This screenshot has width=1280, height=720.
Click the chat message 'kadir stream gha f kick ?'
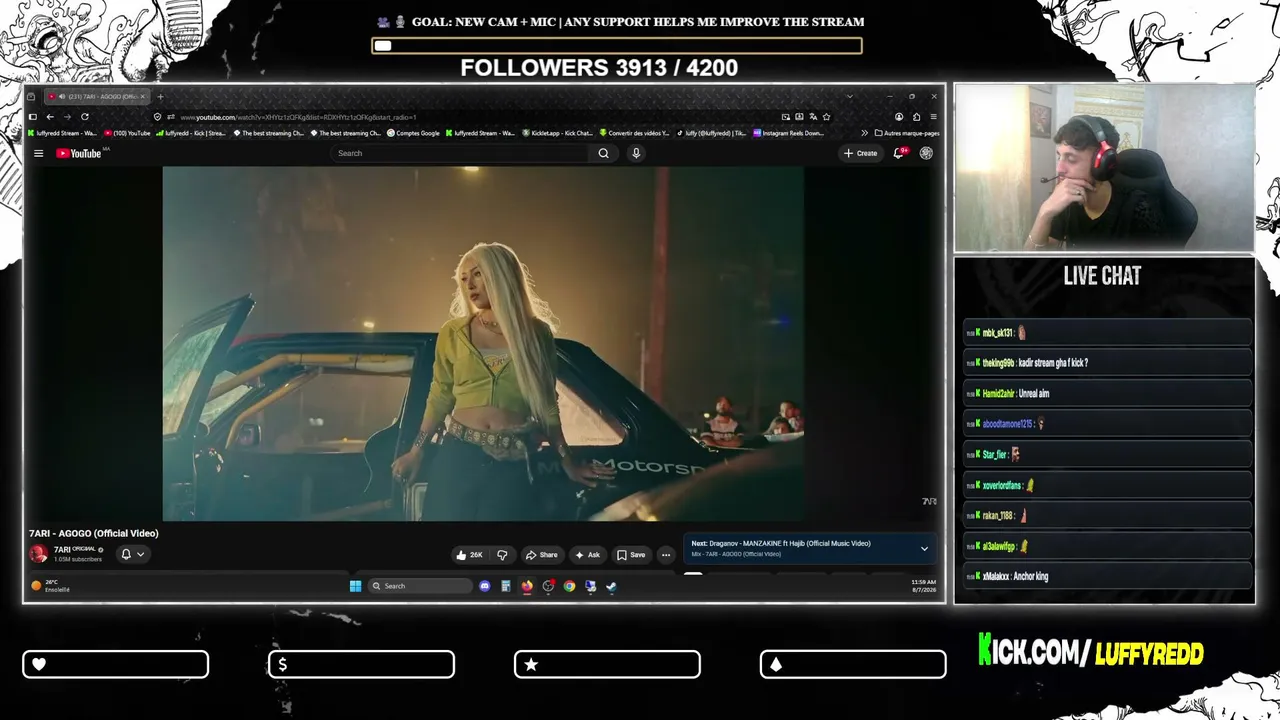click(1053, 363)
